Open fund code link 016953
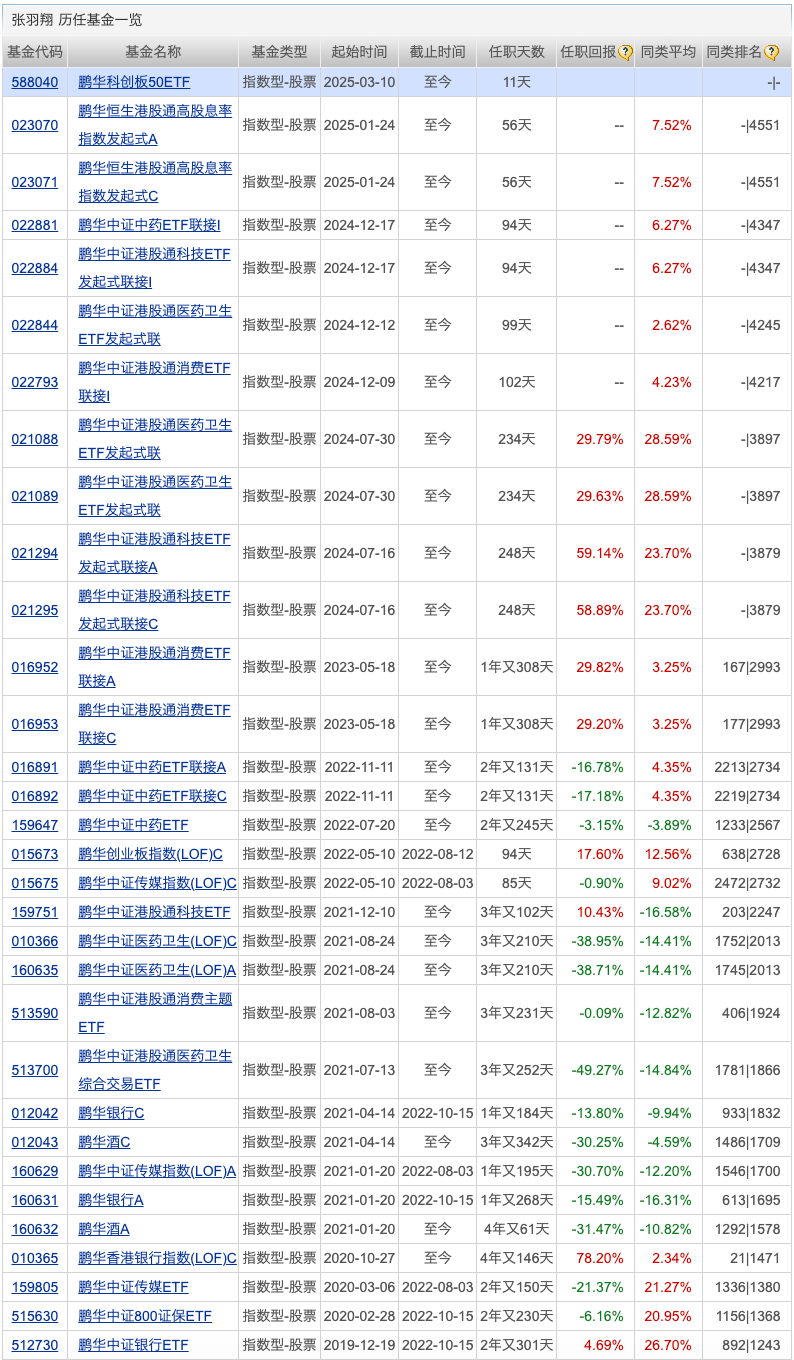 (x=35, y=724)
